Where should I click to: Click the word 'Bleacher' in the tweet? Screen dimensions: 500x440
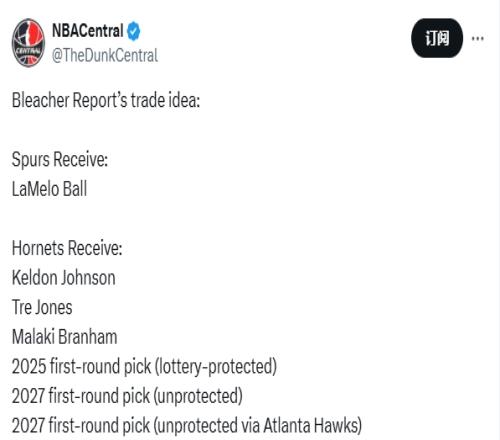click(41, 100)
